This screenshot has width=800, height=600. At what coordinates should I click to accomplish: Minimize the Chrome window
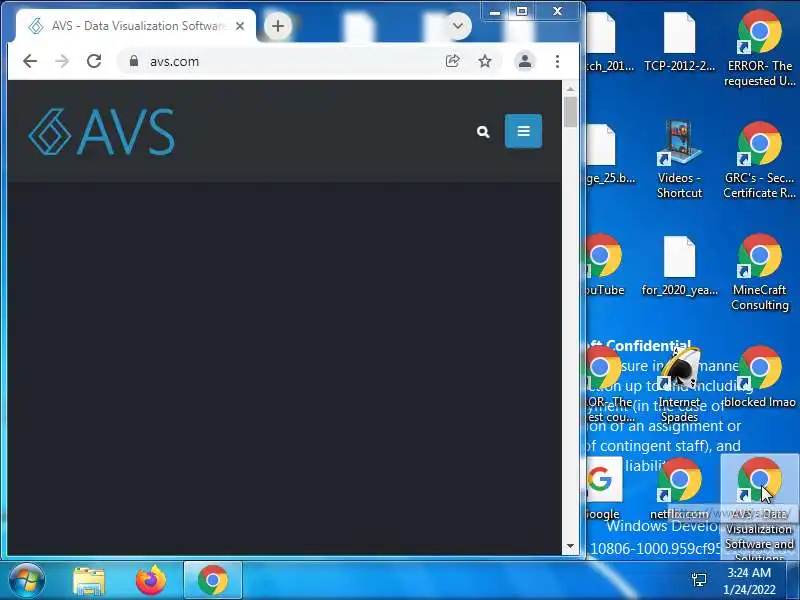point(494,11)
